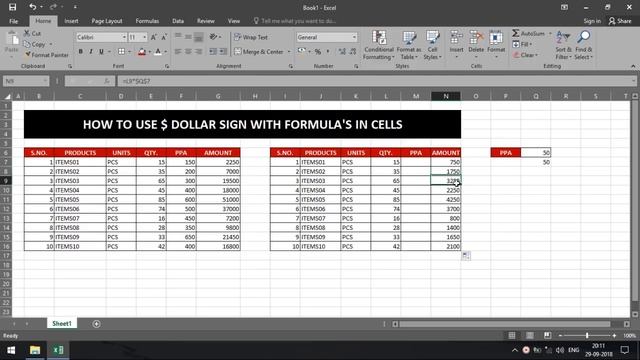
Task: Undo the last action
Action: [33, 7]
